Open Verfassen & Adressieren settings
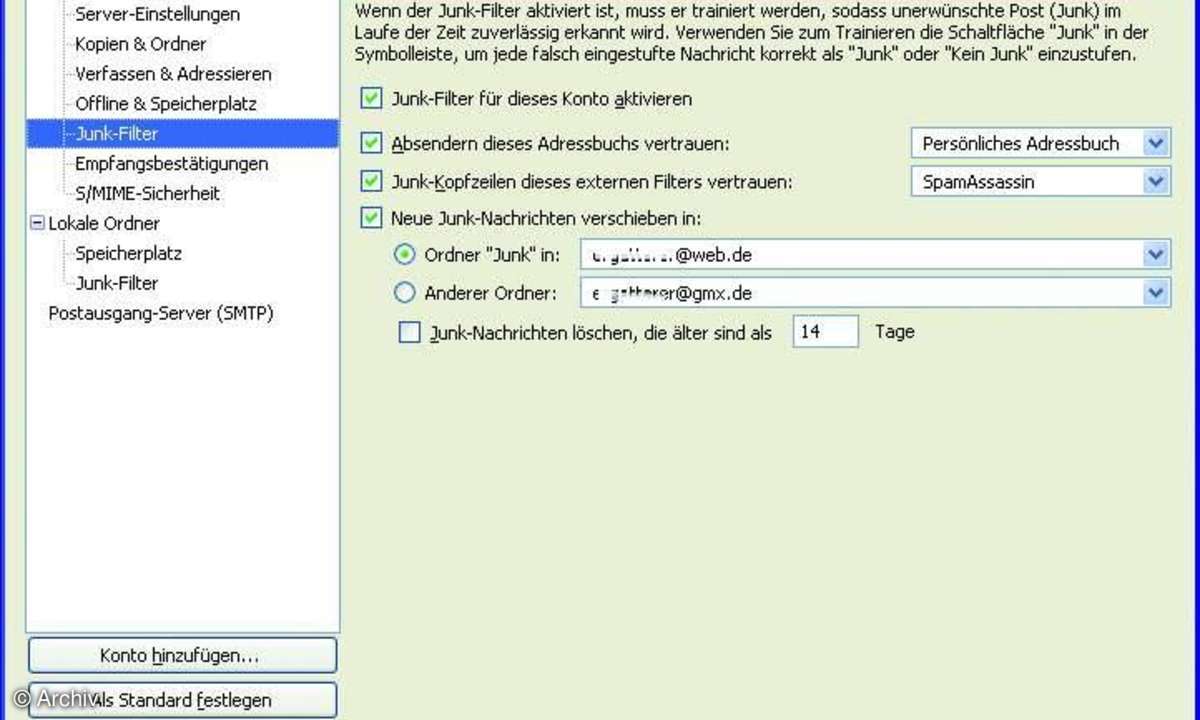This screenshot has width=1200, height=720. point(173,74)
